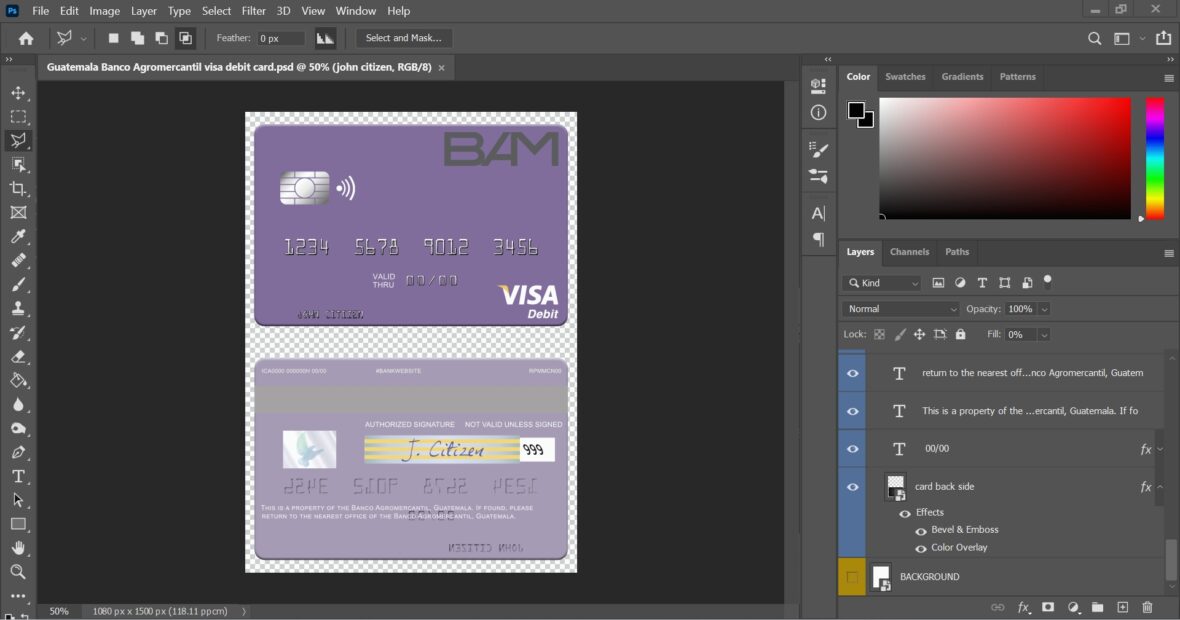
Task: Click the card back side layer thumbnail
Action: coord(896,487)
